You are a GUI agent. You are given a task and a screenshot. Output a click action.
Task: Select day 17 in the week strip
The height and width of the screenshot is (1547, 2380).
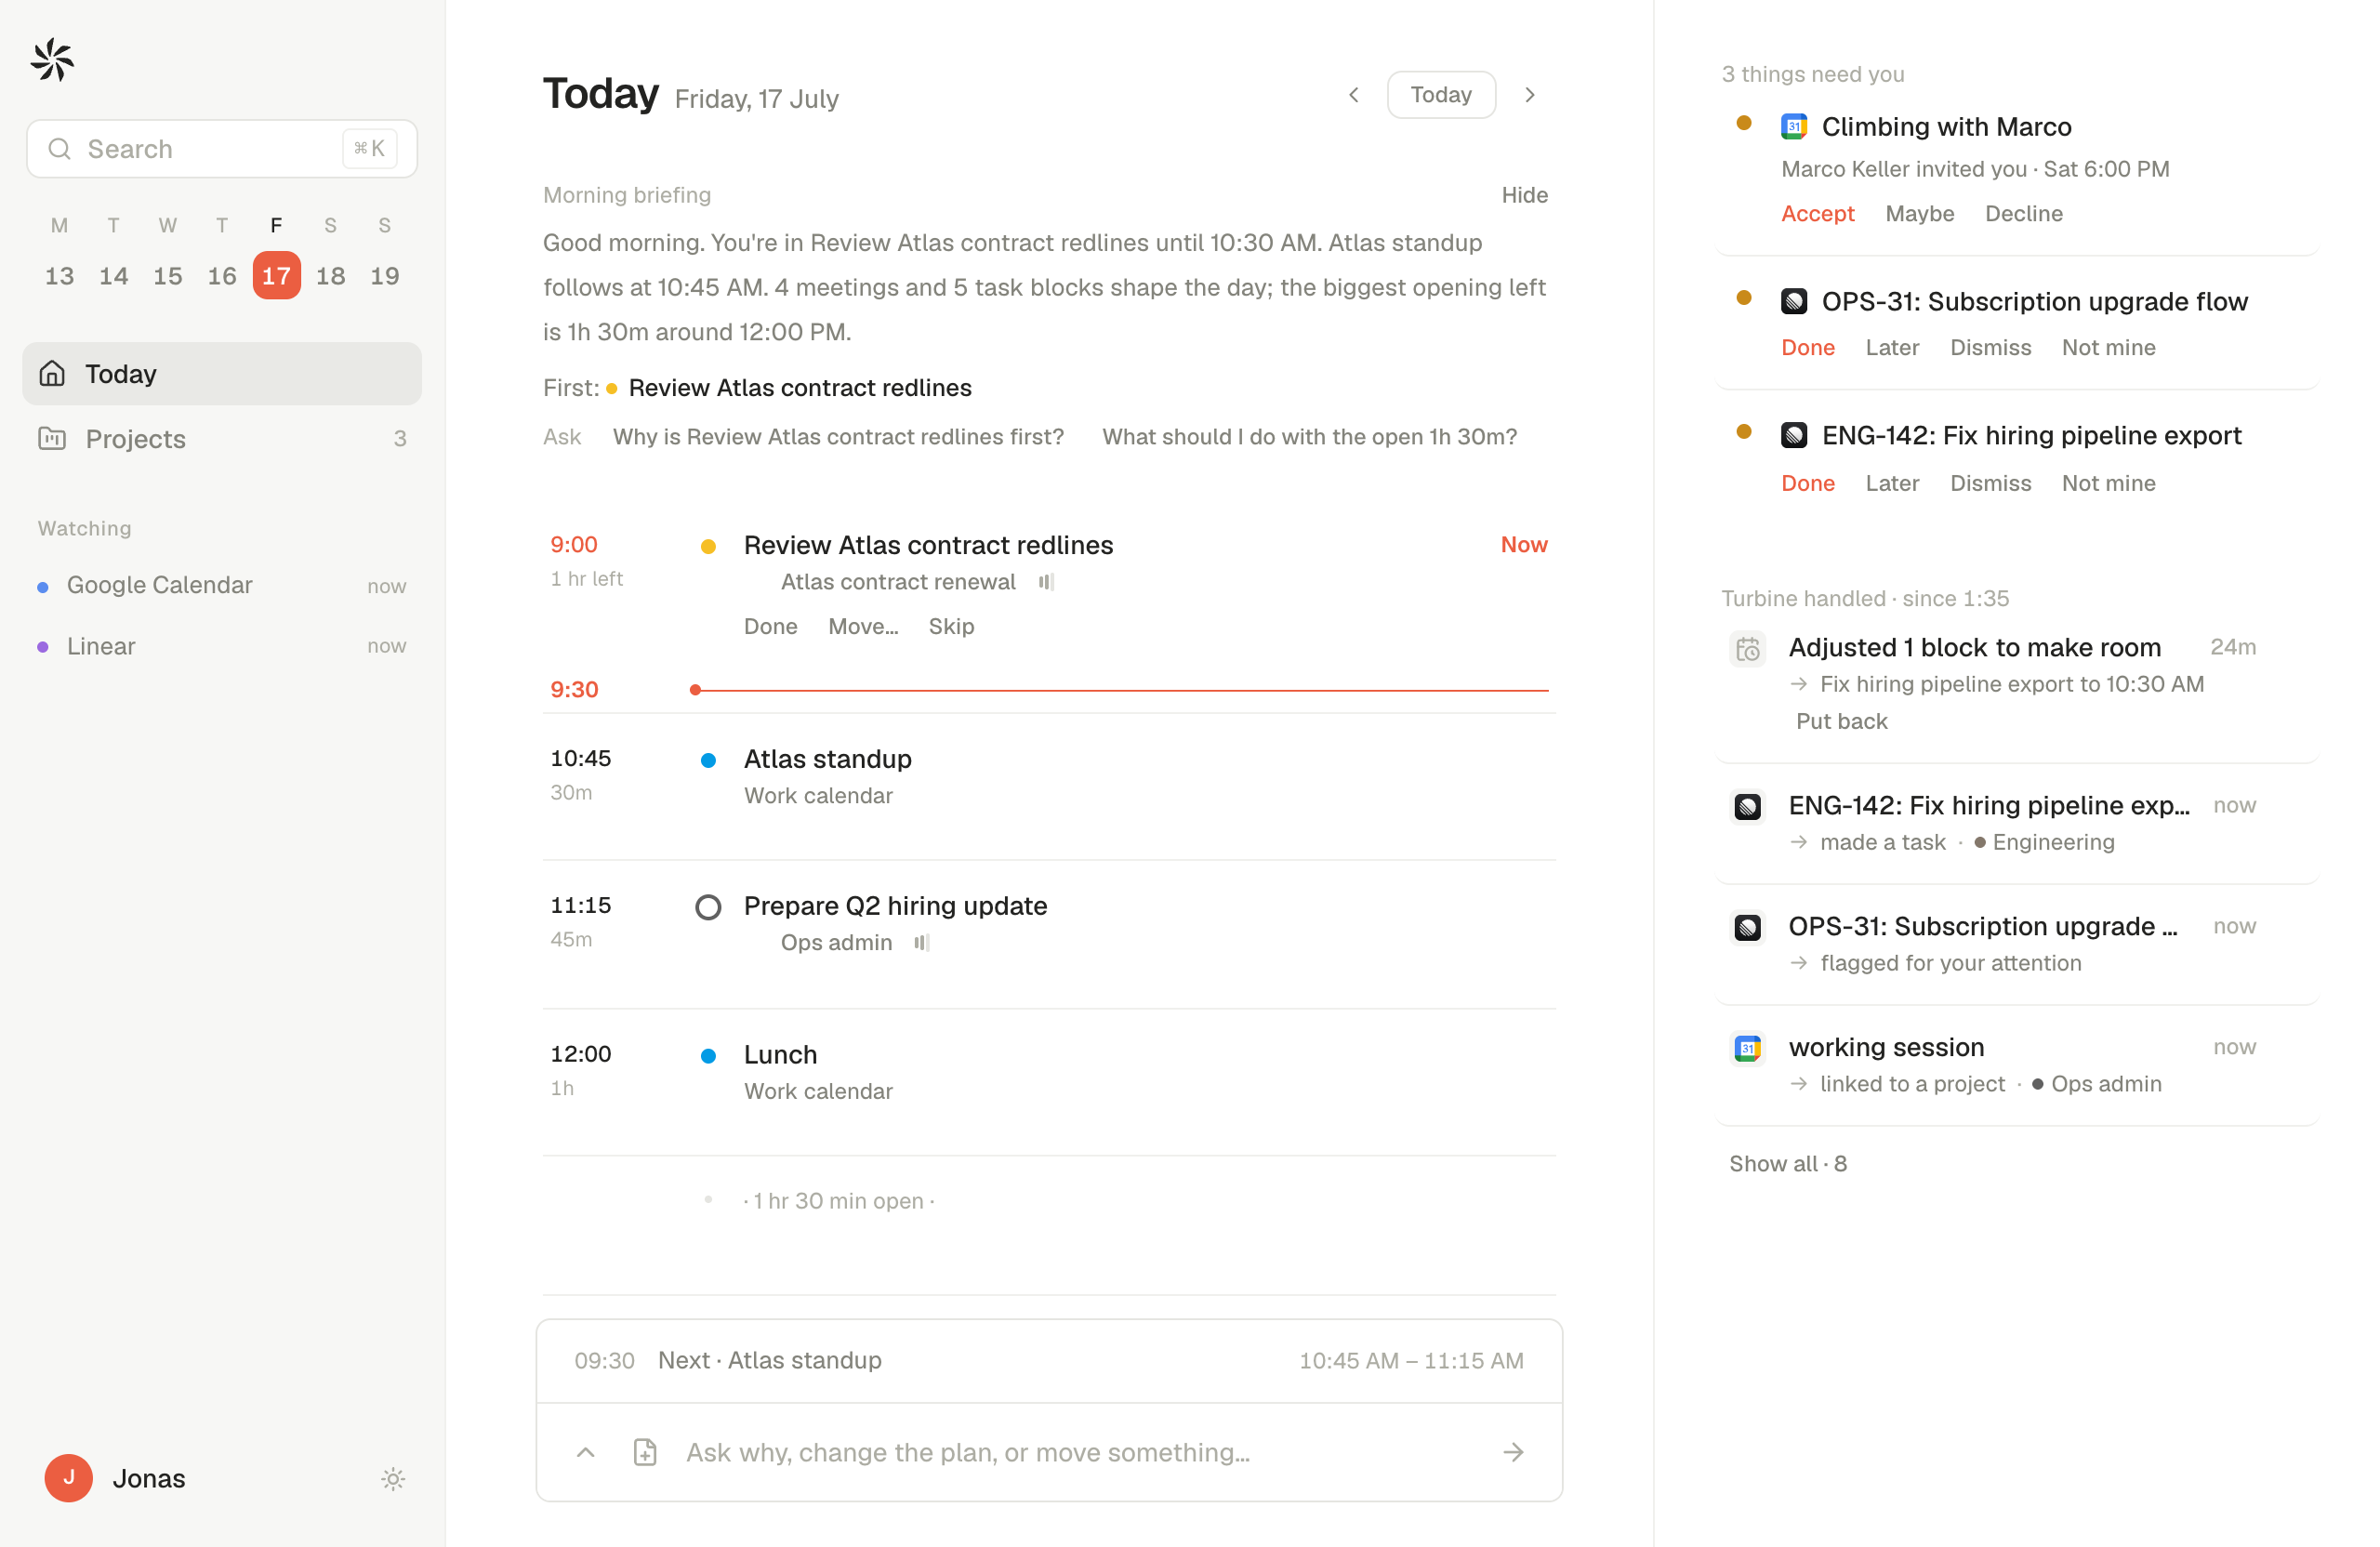click(276, 276)
